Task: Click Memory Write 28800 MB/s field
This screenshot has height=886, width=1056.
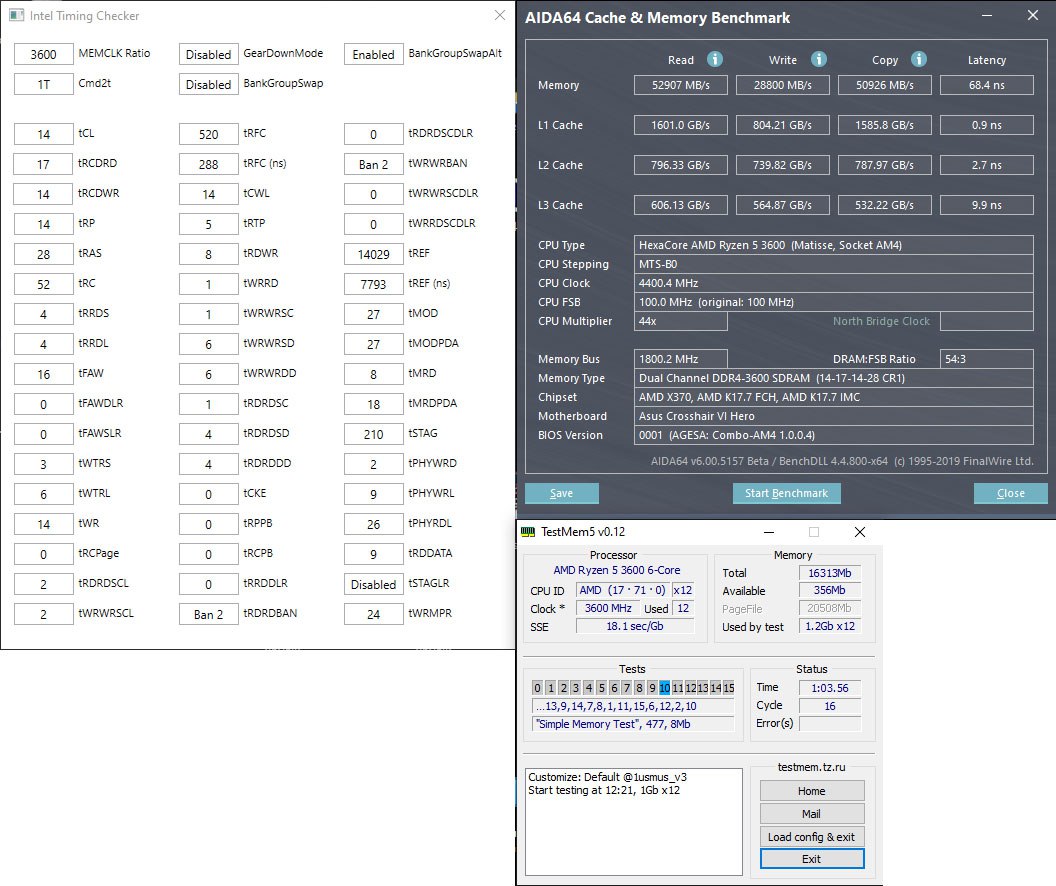Action: [x=783, y=85]
